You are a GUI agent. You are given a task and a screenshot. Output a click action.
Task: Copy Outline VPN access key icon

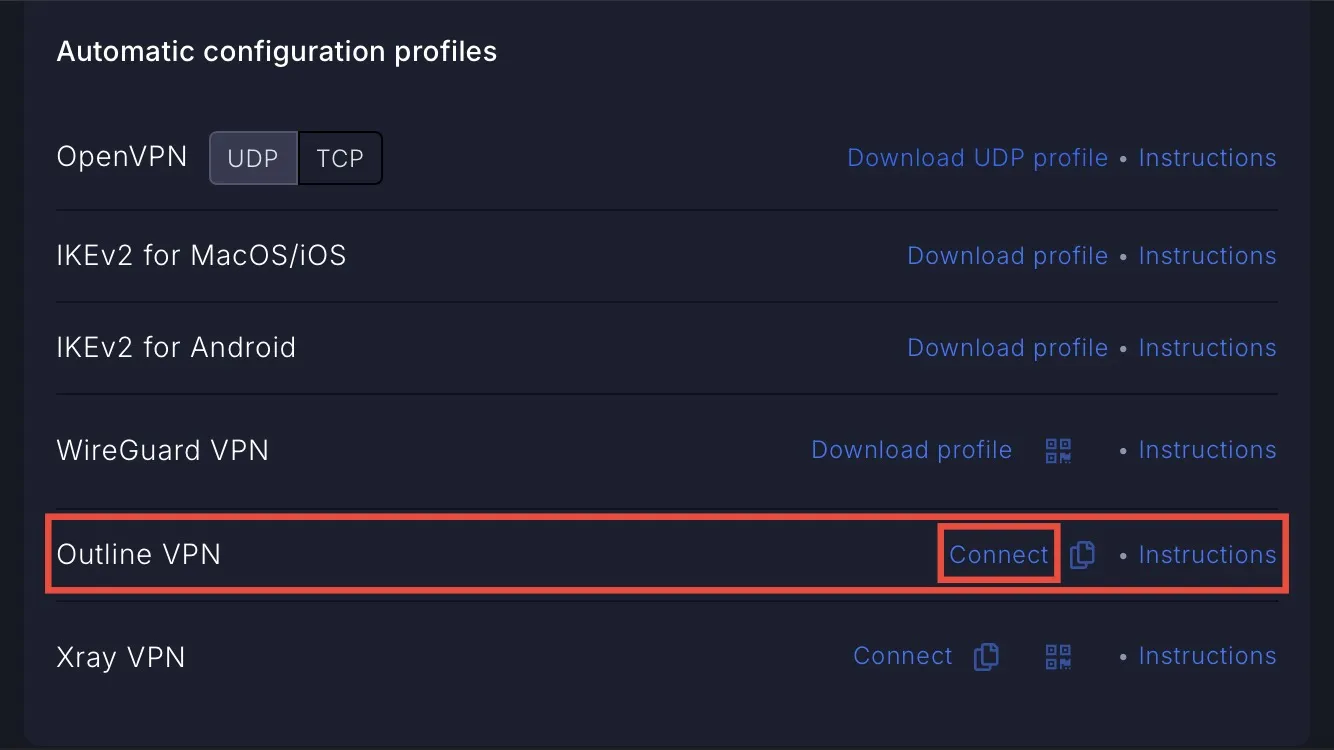1082,555
